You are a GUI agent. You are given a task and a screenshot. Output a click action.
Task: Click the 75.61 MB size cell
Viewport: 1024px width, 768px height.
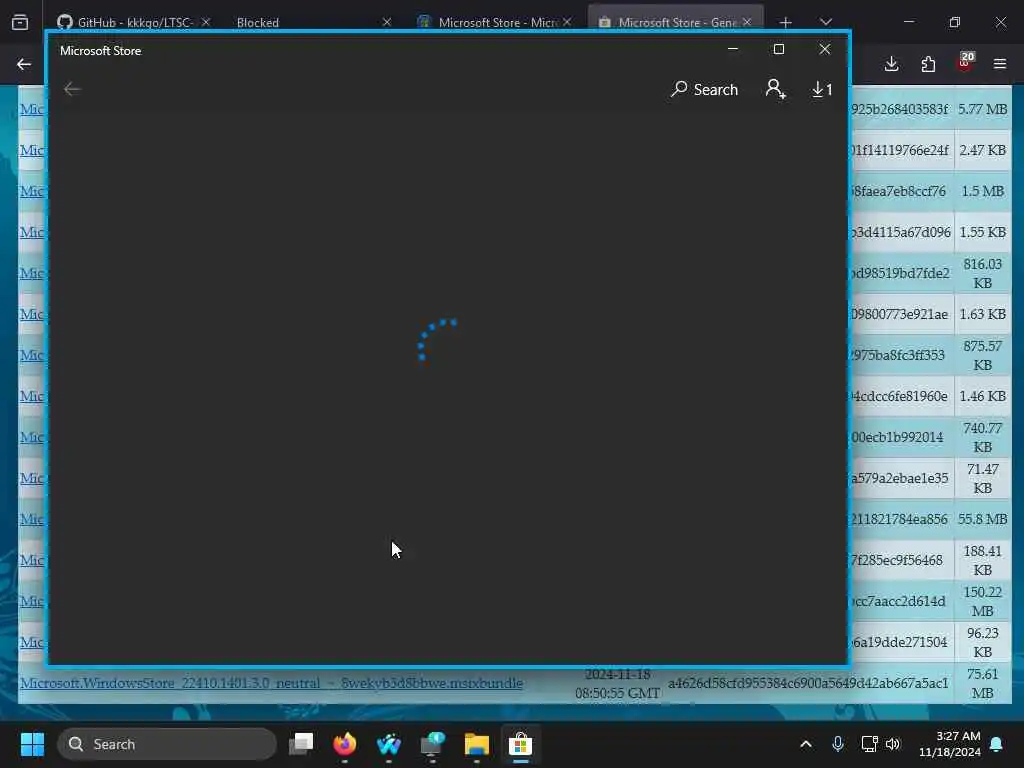click(982, 683)
